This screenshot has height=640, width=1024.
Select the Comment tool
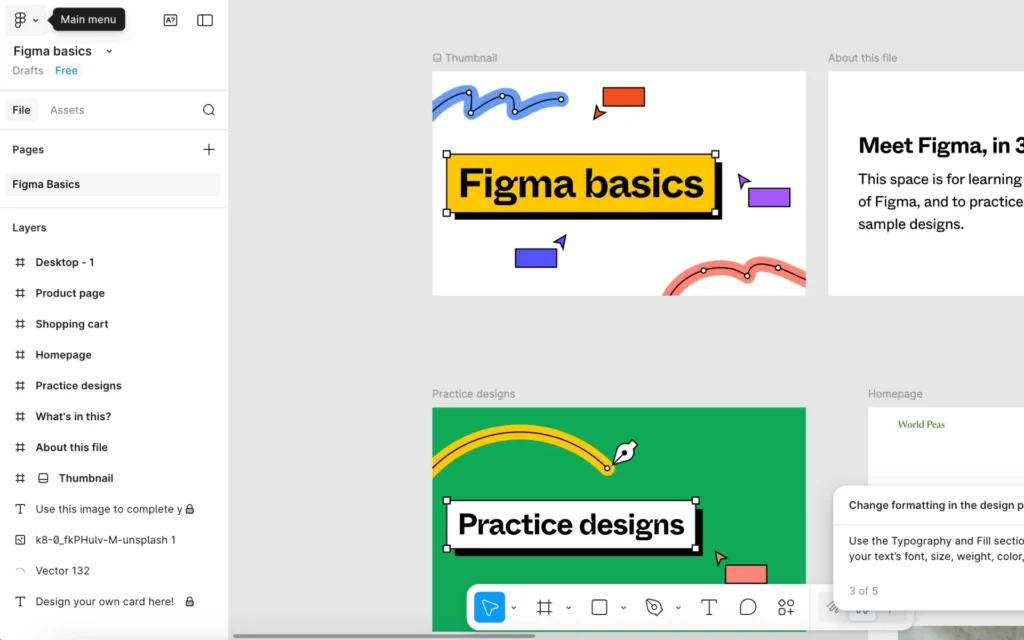coord(747,607)
